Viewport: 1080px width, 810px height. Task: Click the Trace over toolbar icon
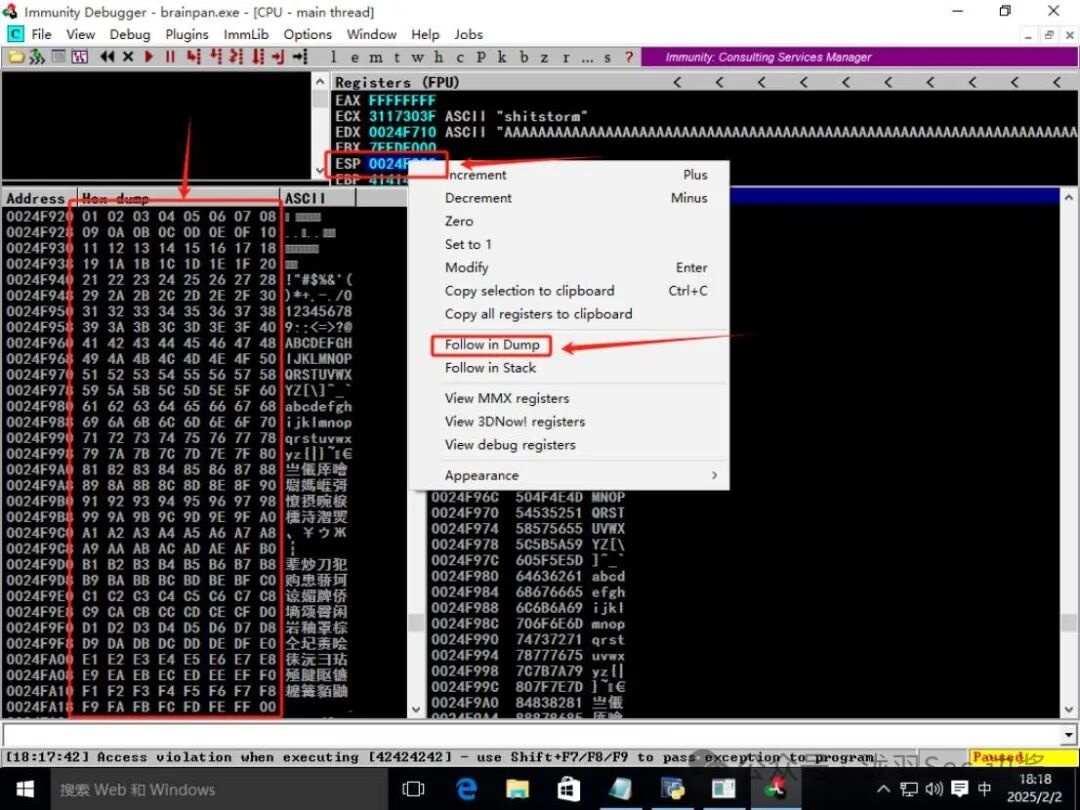[258, 57]
